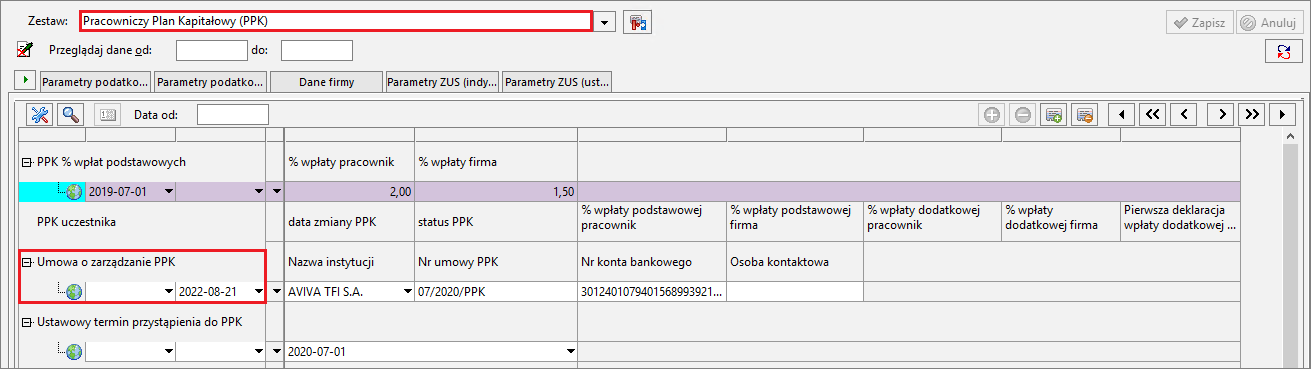Click the icon button next to Zestaw dropdown
The image size is (1311, 369).
637,22
